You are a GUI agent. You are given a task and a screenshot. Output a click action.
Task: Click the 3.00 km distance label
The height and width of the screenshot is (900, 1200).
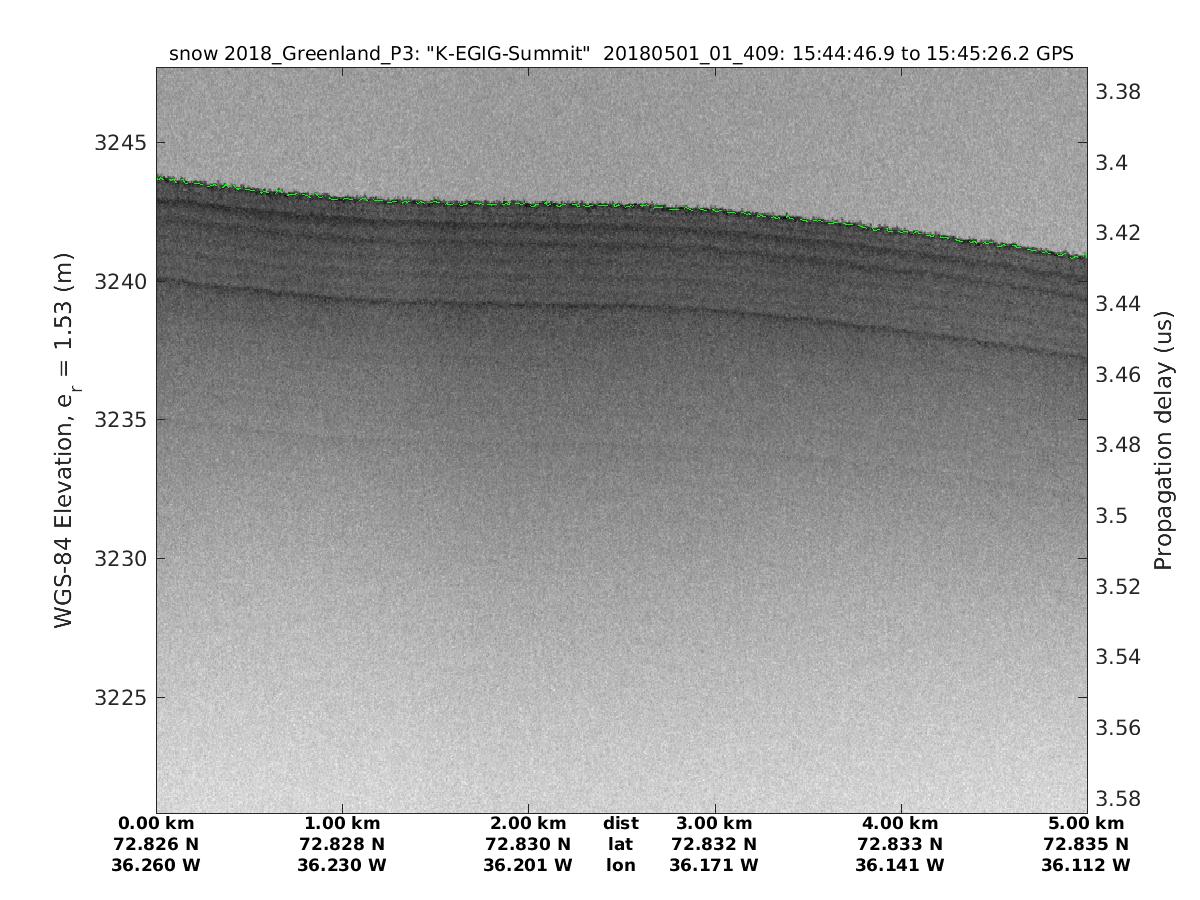(x=714, y=824)
